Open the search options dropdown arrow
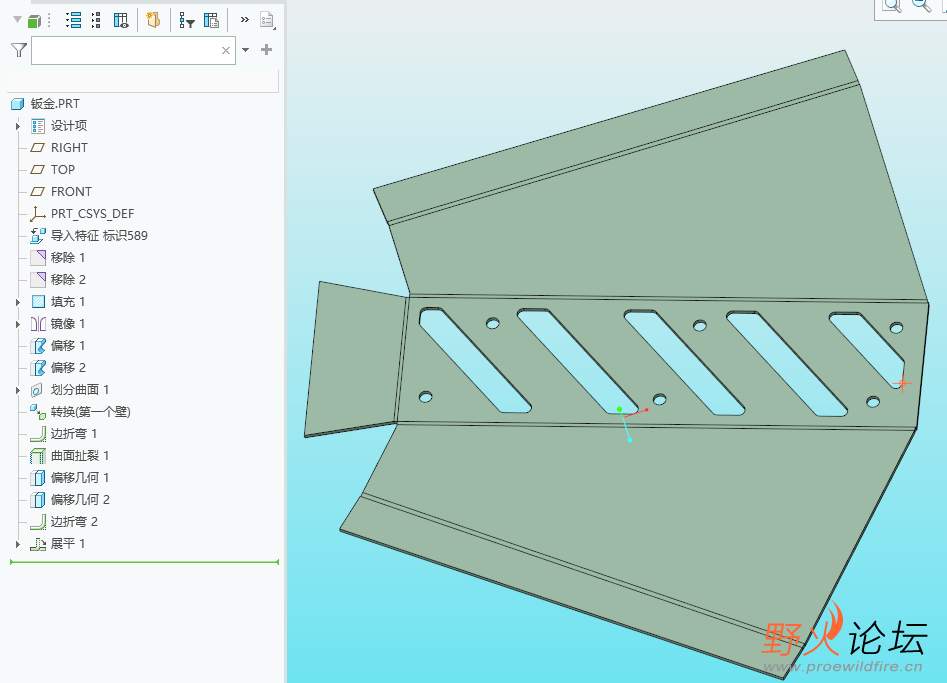The width and height of the screenshot is (947, 683). tap(246, 50)
